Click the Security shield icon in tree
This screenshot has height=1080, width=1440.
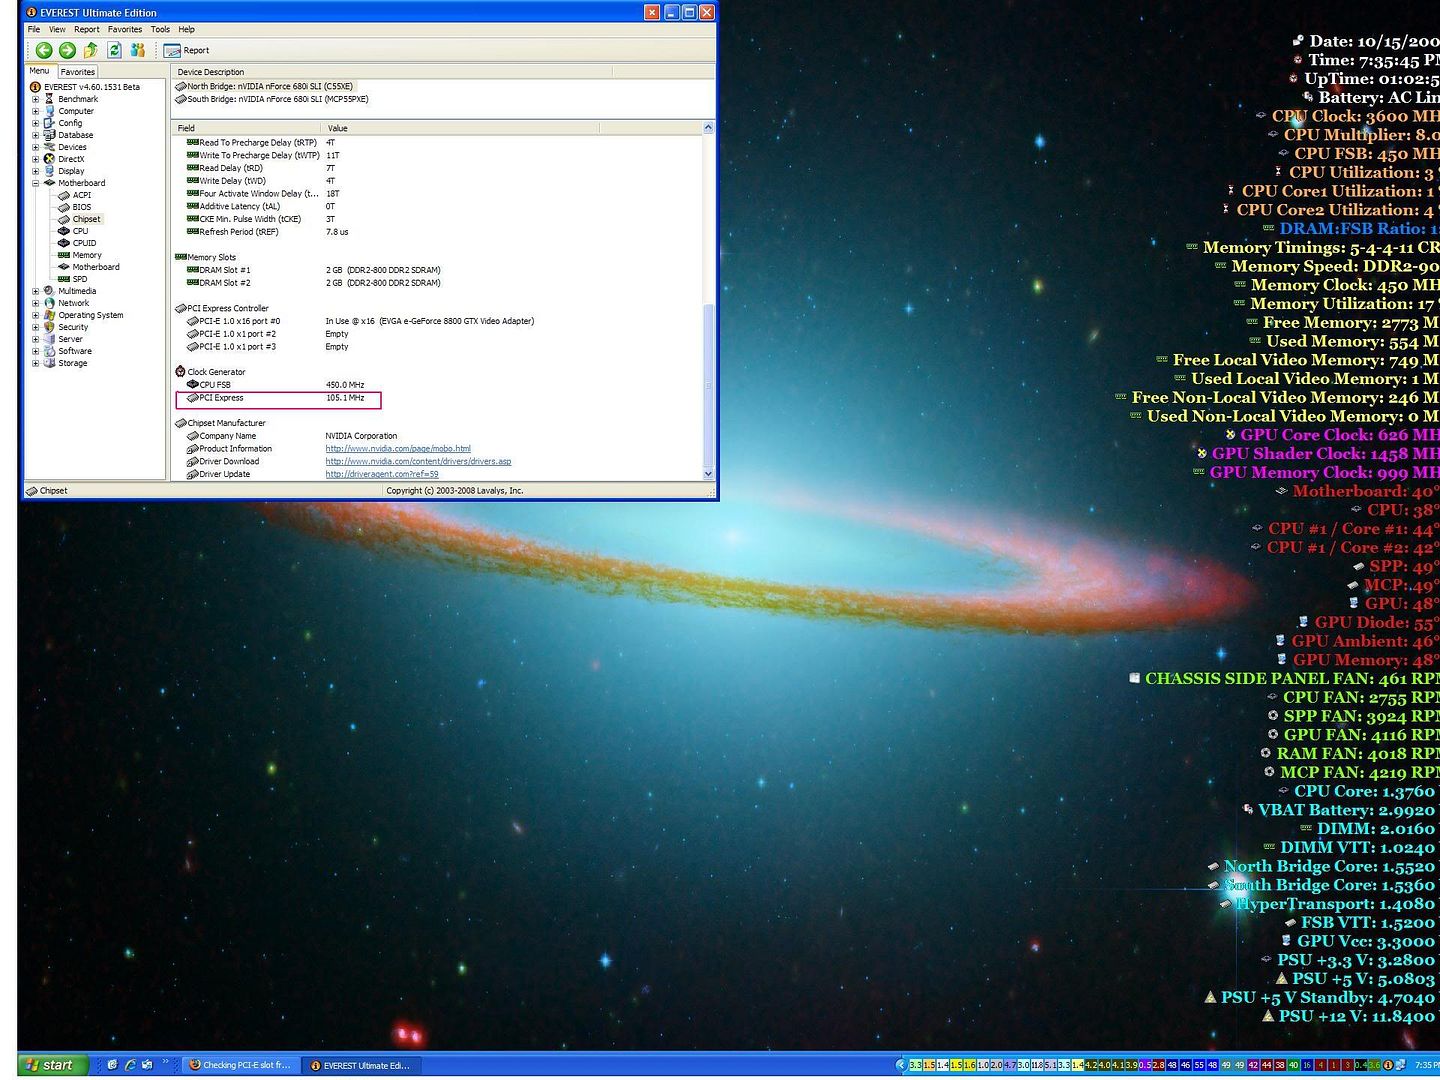tap(49, 327)
